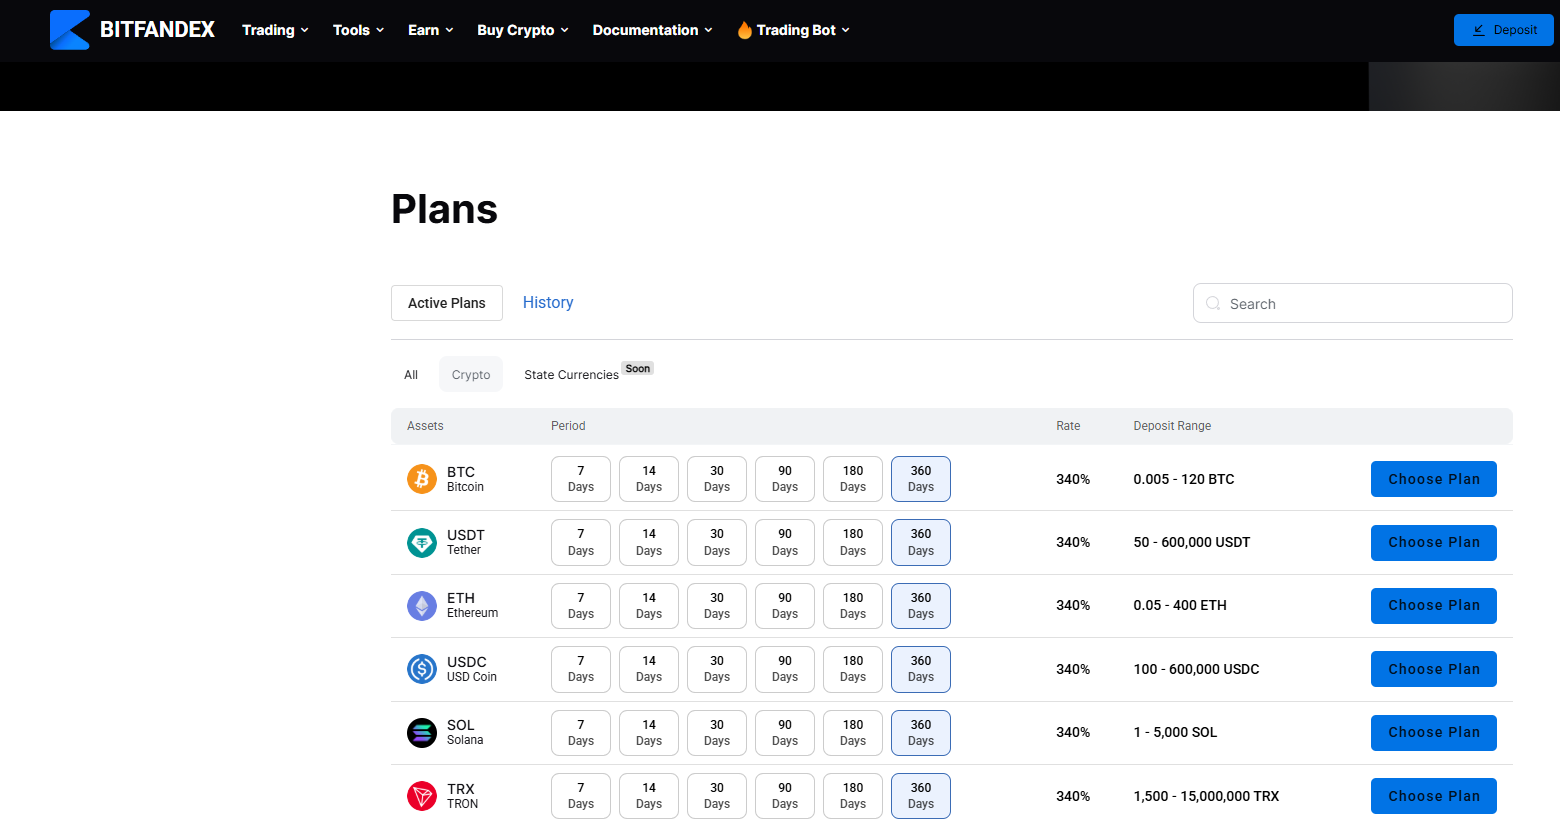1560x825 pixels.
Task: Switch to the Active Plans tab
Action: click(447, 303)
